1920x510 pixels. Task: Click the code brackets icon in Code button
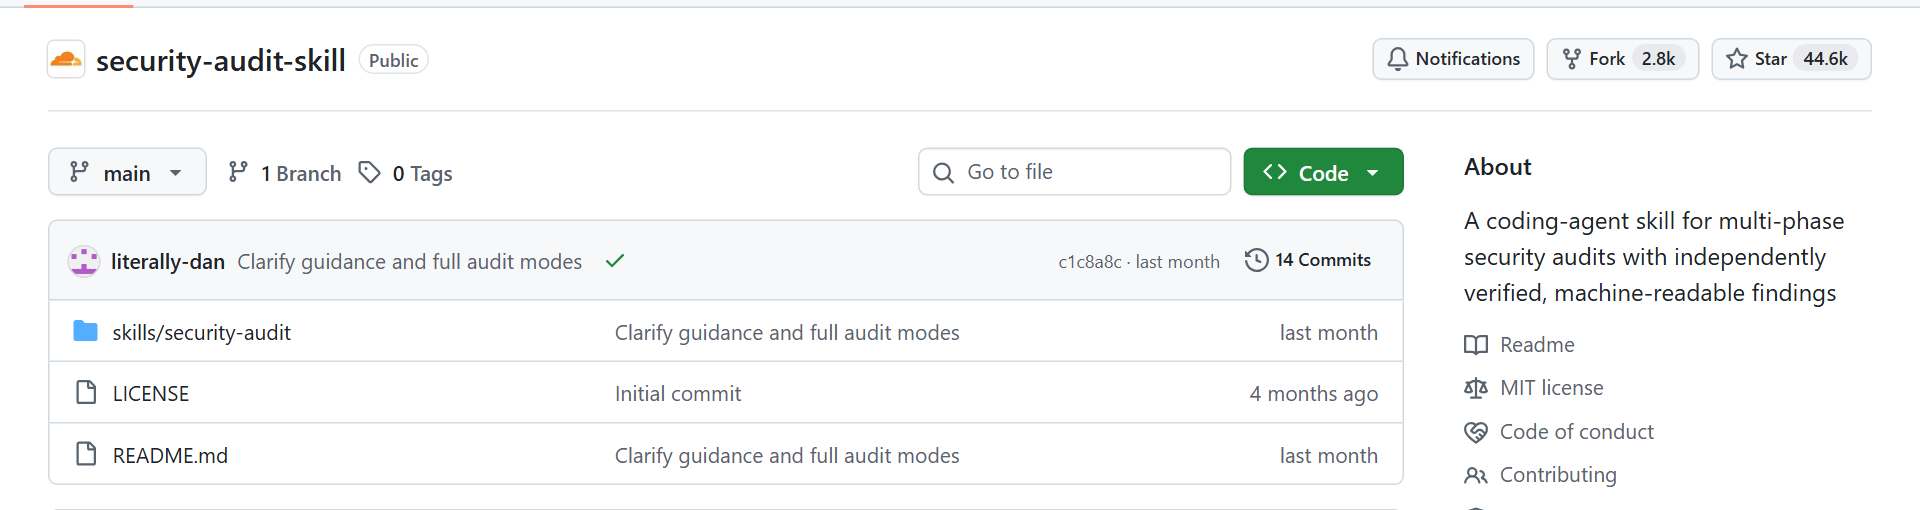(x=1275, y=172)
